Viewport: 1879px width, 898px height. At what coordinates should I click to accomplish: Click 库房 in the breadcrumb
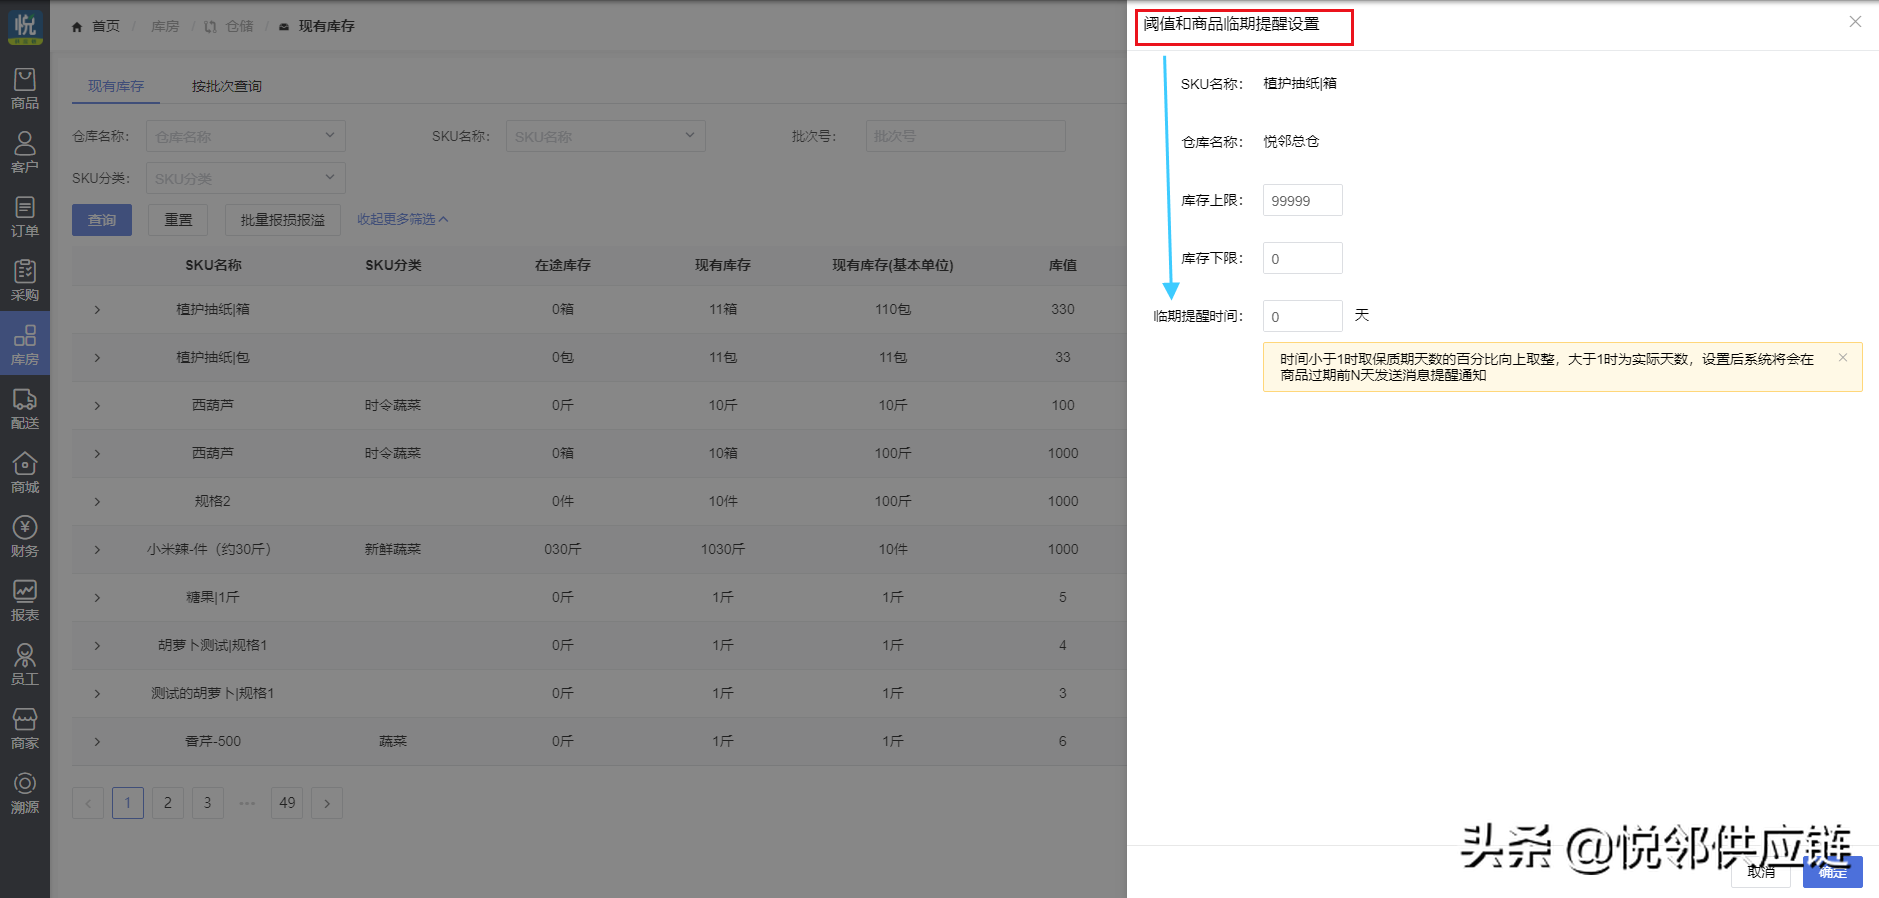point(165,26)
